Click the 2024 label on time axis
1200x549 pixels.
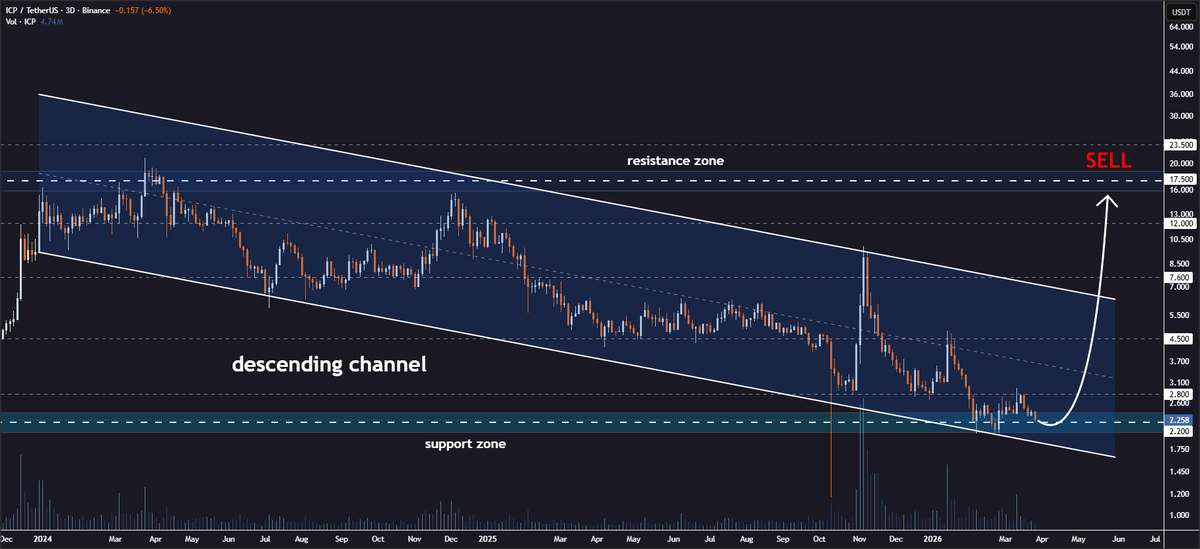[x=43, y=538]
